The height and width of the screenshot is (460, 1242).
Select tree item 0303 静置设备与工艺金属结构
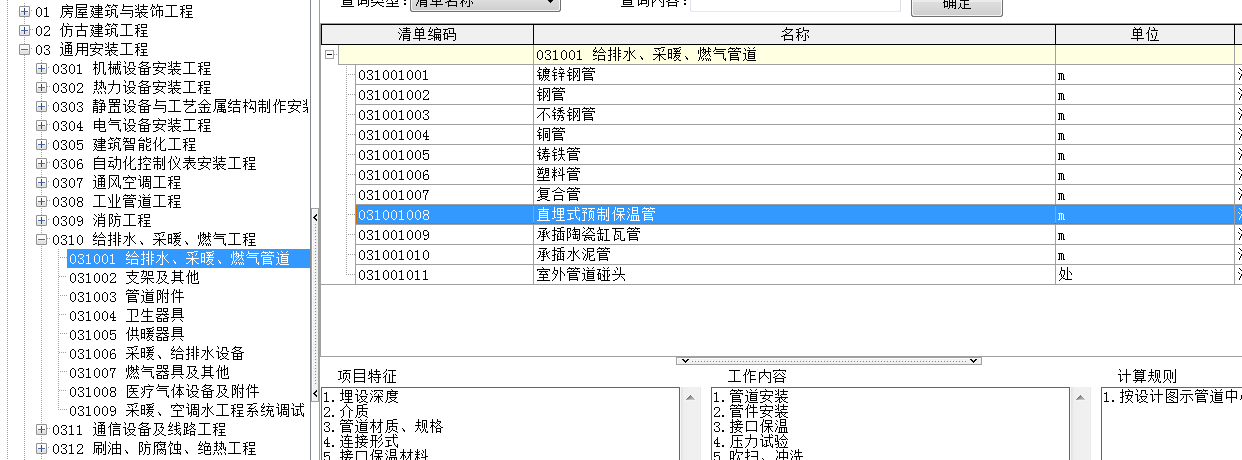point(180,107)
